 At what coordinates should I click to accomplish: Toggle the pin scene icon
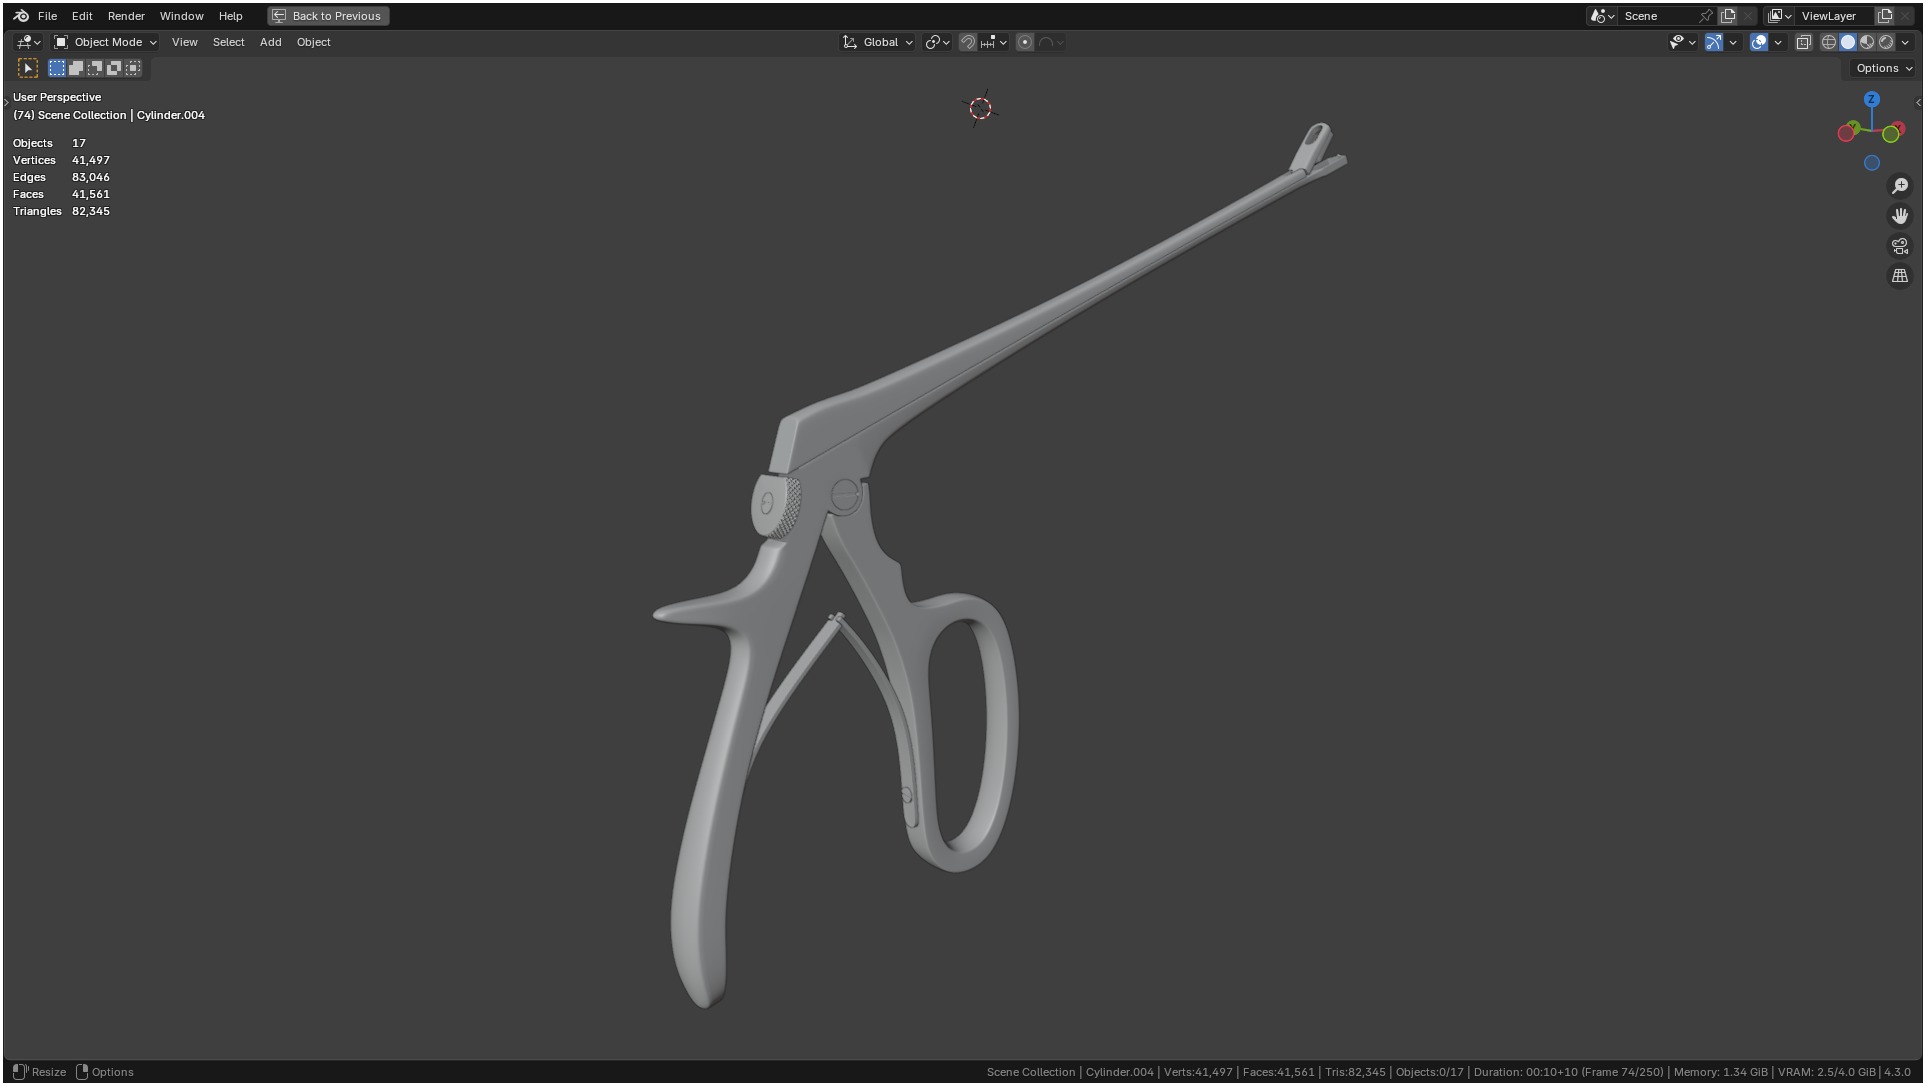(x=1706, y=16)
